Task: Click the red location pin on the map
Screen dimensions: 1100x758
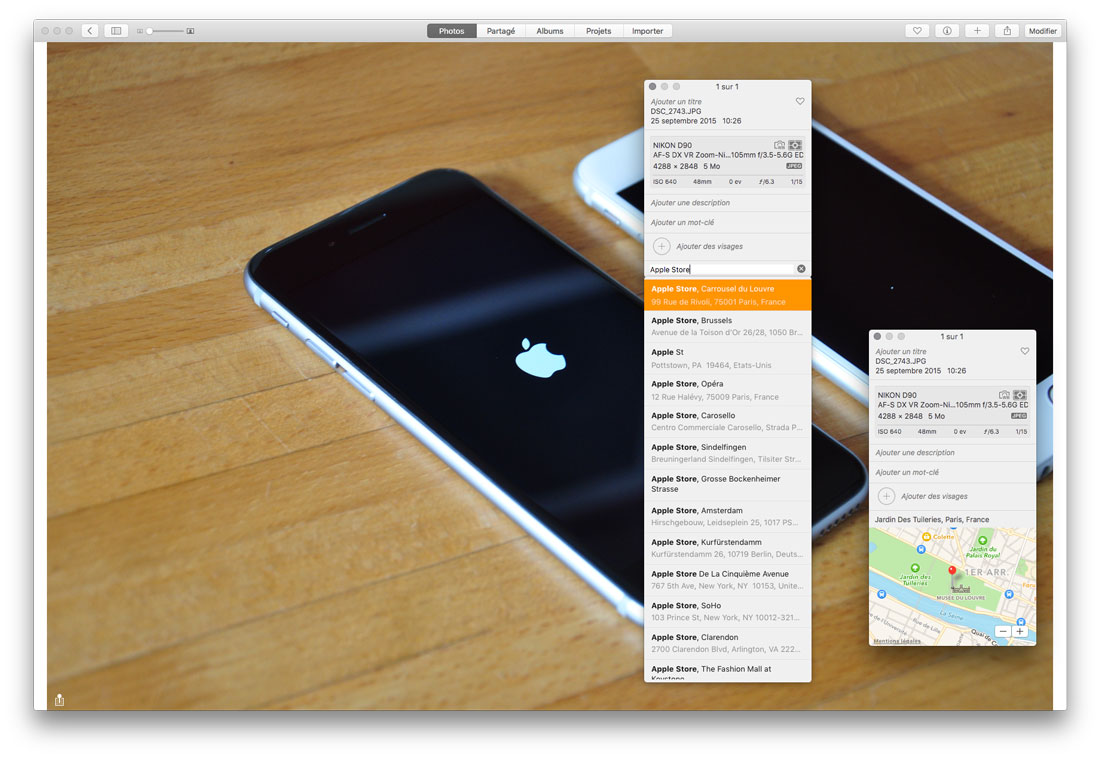Action: [x=952, y=571]
